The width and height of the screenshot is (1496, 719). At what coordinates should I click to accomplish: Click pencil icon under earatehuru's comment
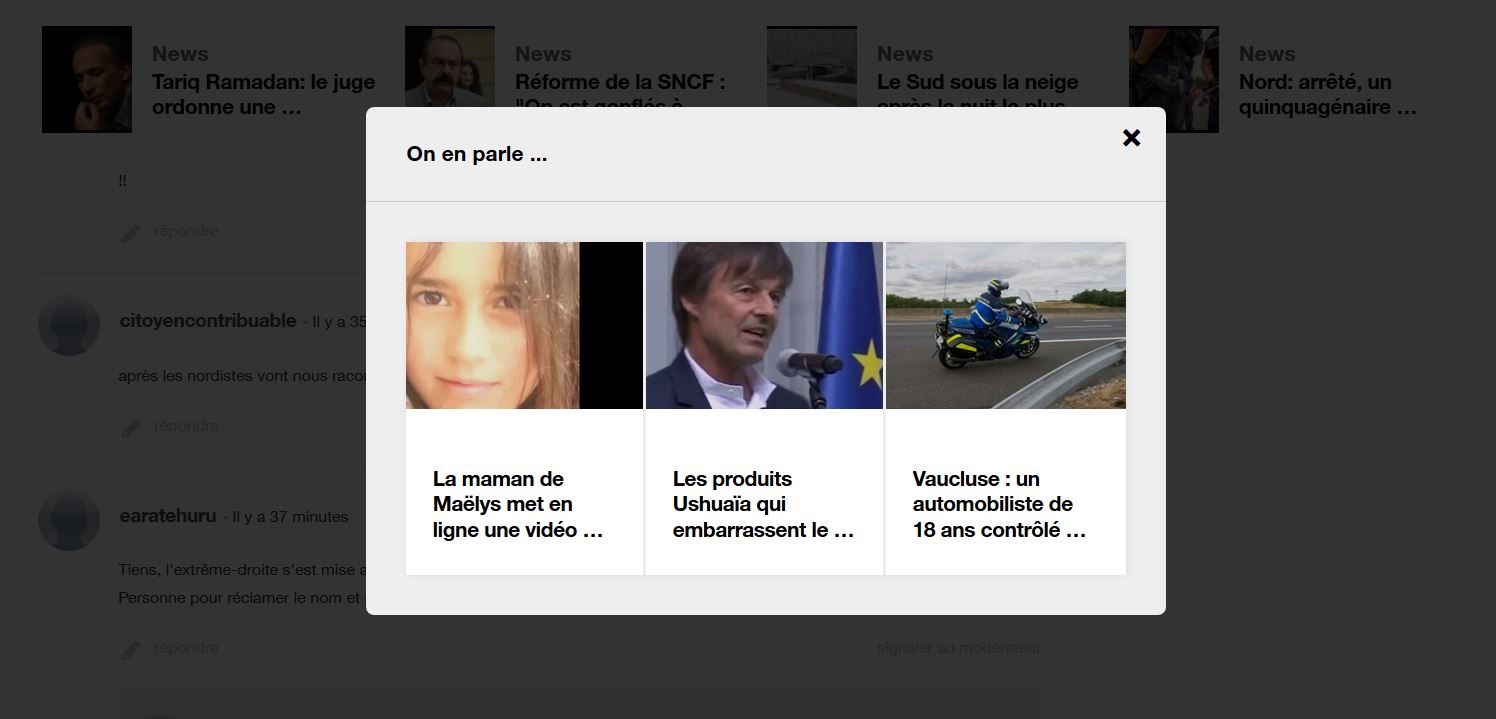(131, 650)
